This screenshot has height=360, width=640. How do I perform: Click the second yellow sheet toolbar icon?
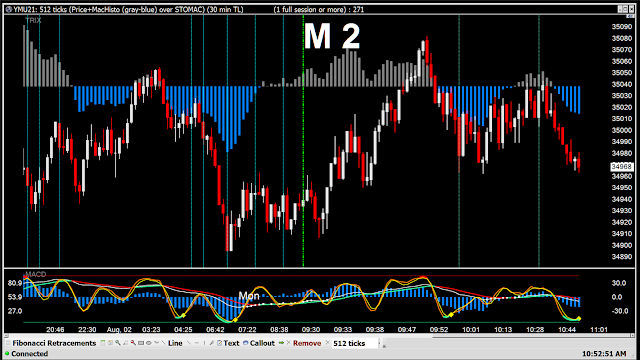pos(110,343)
